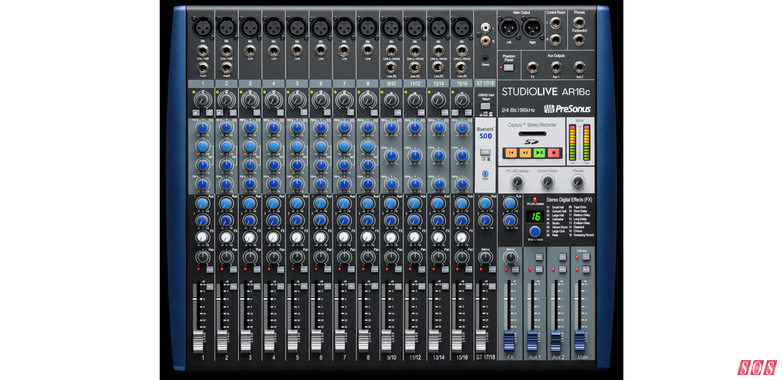Viewport: 783px width, 380px height.
Task: Click the Main Output Right XLR connector
Action: coord(532,27)
